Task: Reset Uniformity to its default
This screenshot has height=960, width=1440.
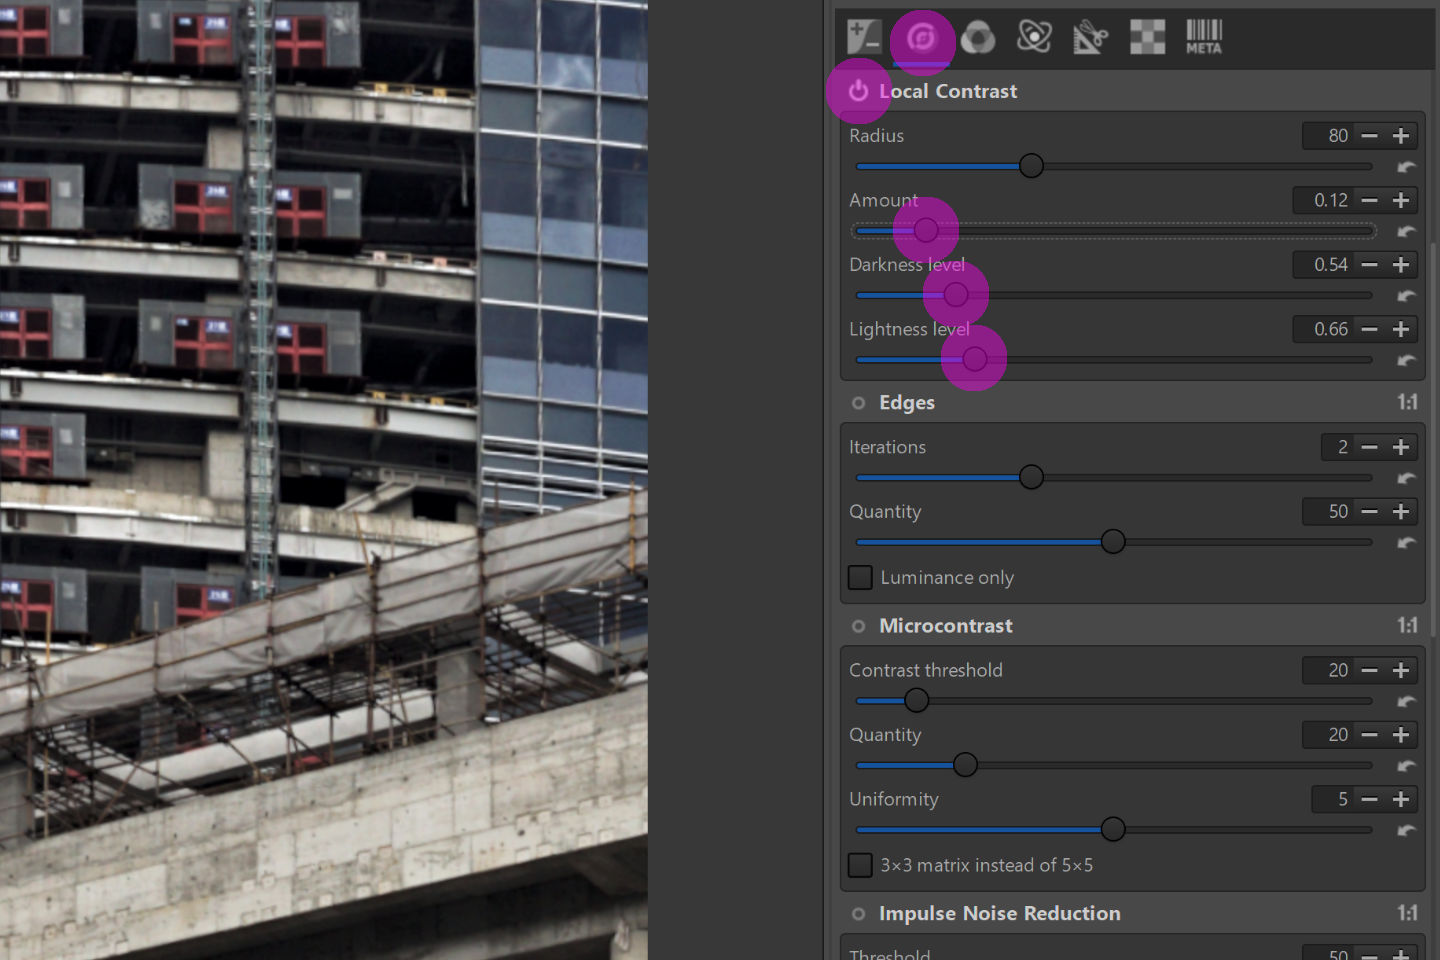Action: tap(1406, 830)
